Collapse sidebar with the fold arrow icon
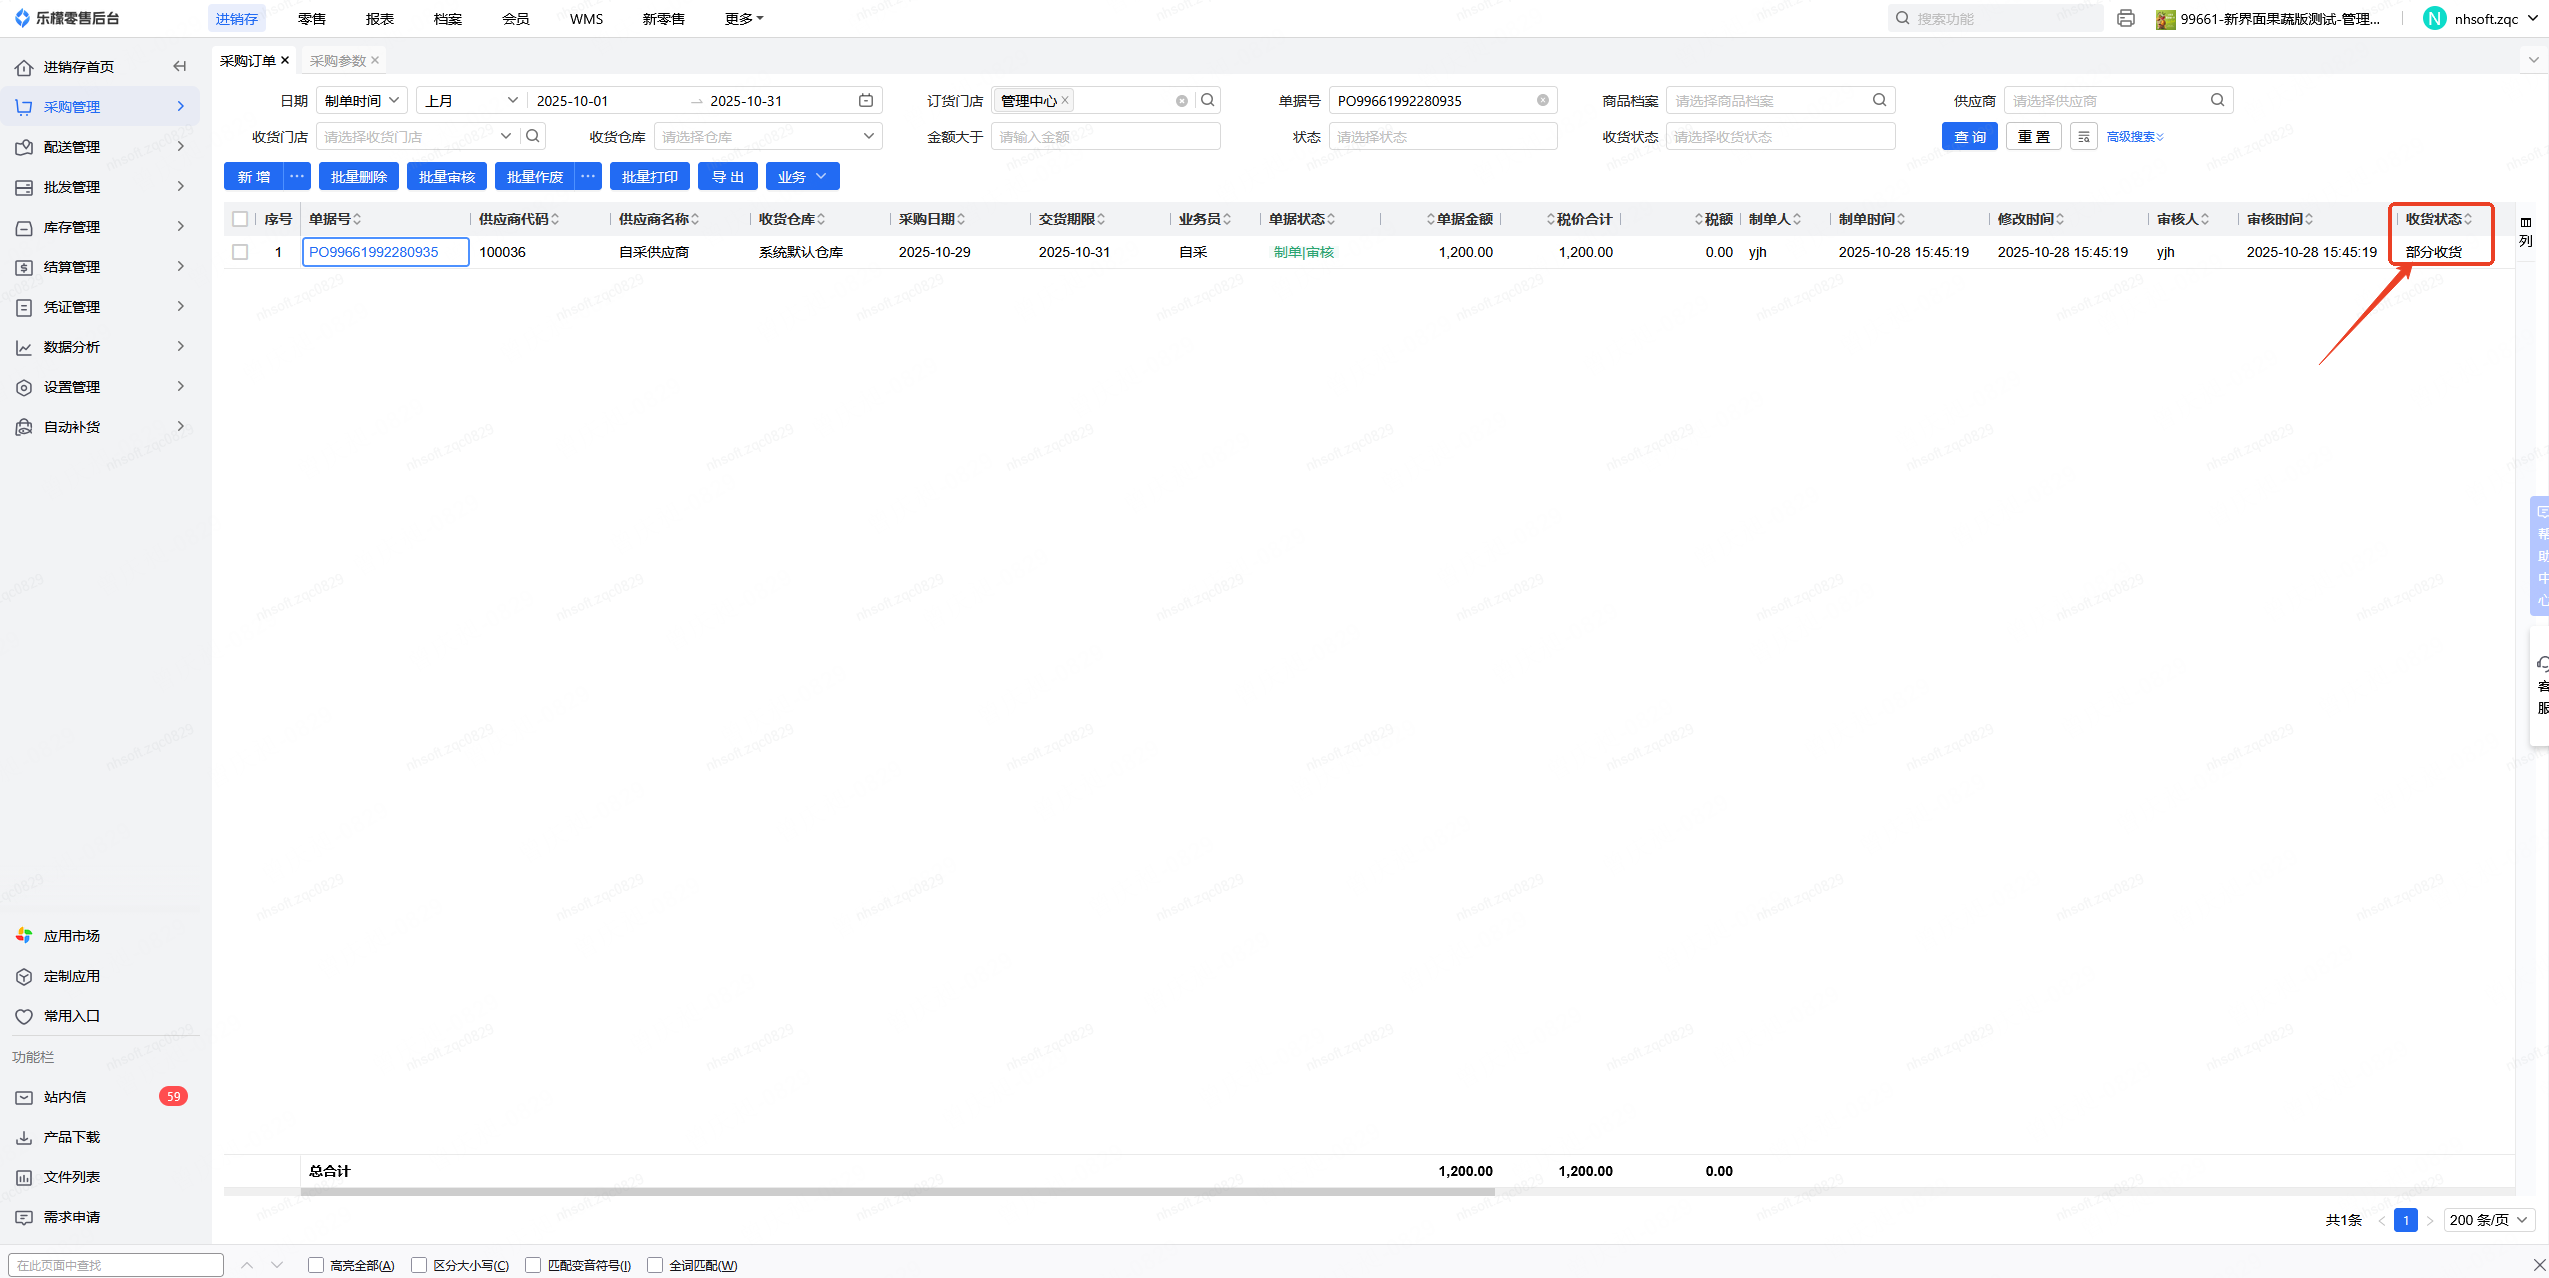Viewport: 2549px width, 1278px height. 180,67
